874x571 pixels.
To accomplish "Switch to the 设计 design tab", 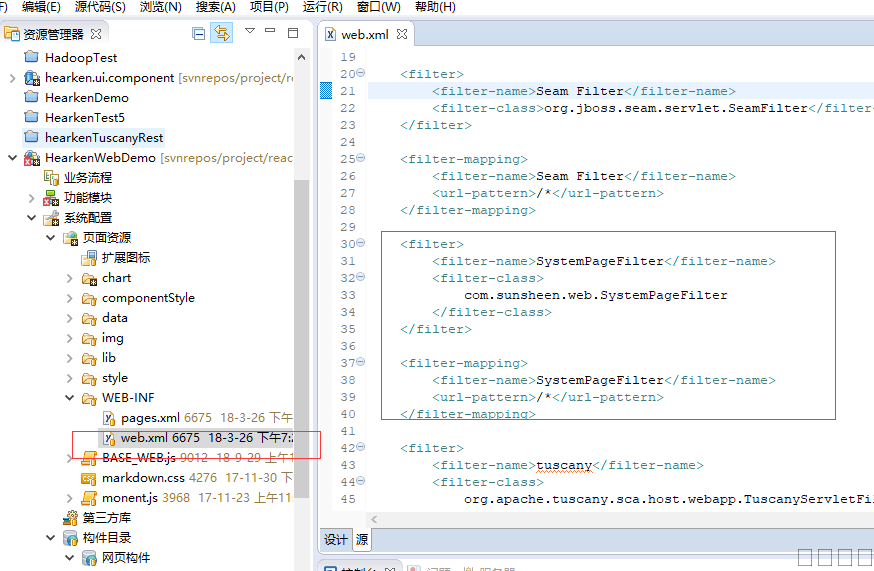I will pos(335,540).
